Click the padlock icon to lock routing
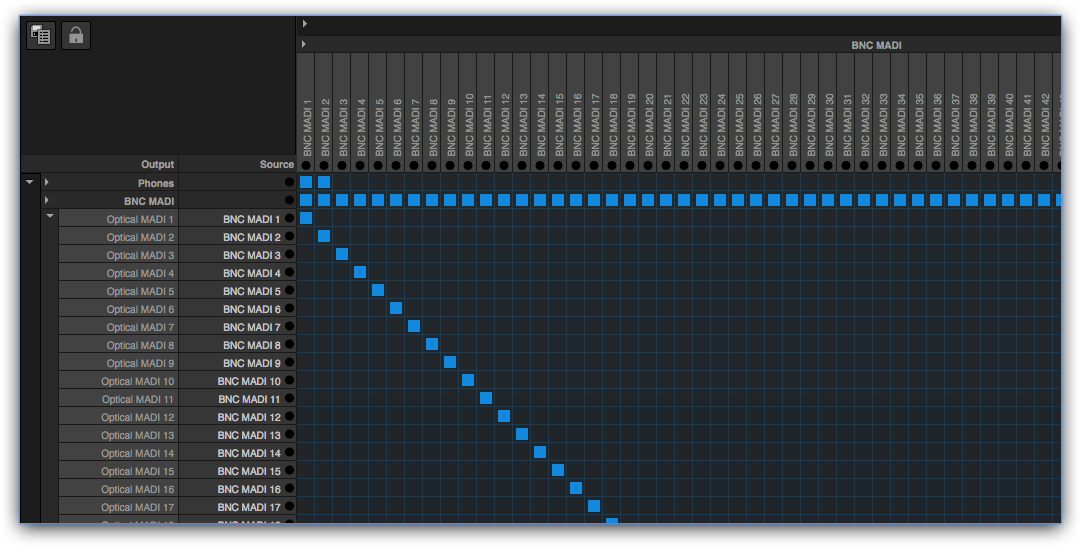The image size is (1081, 547). [76, 36]
